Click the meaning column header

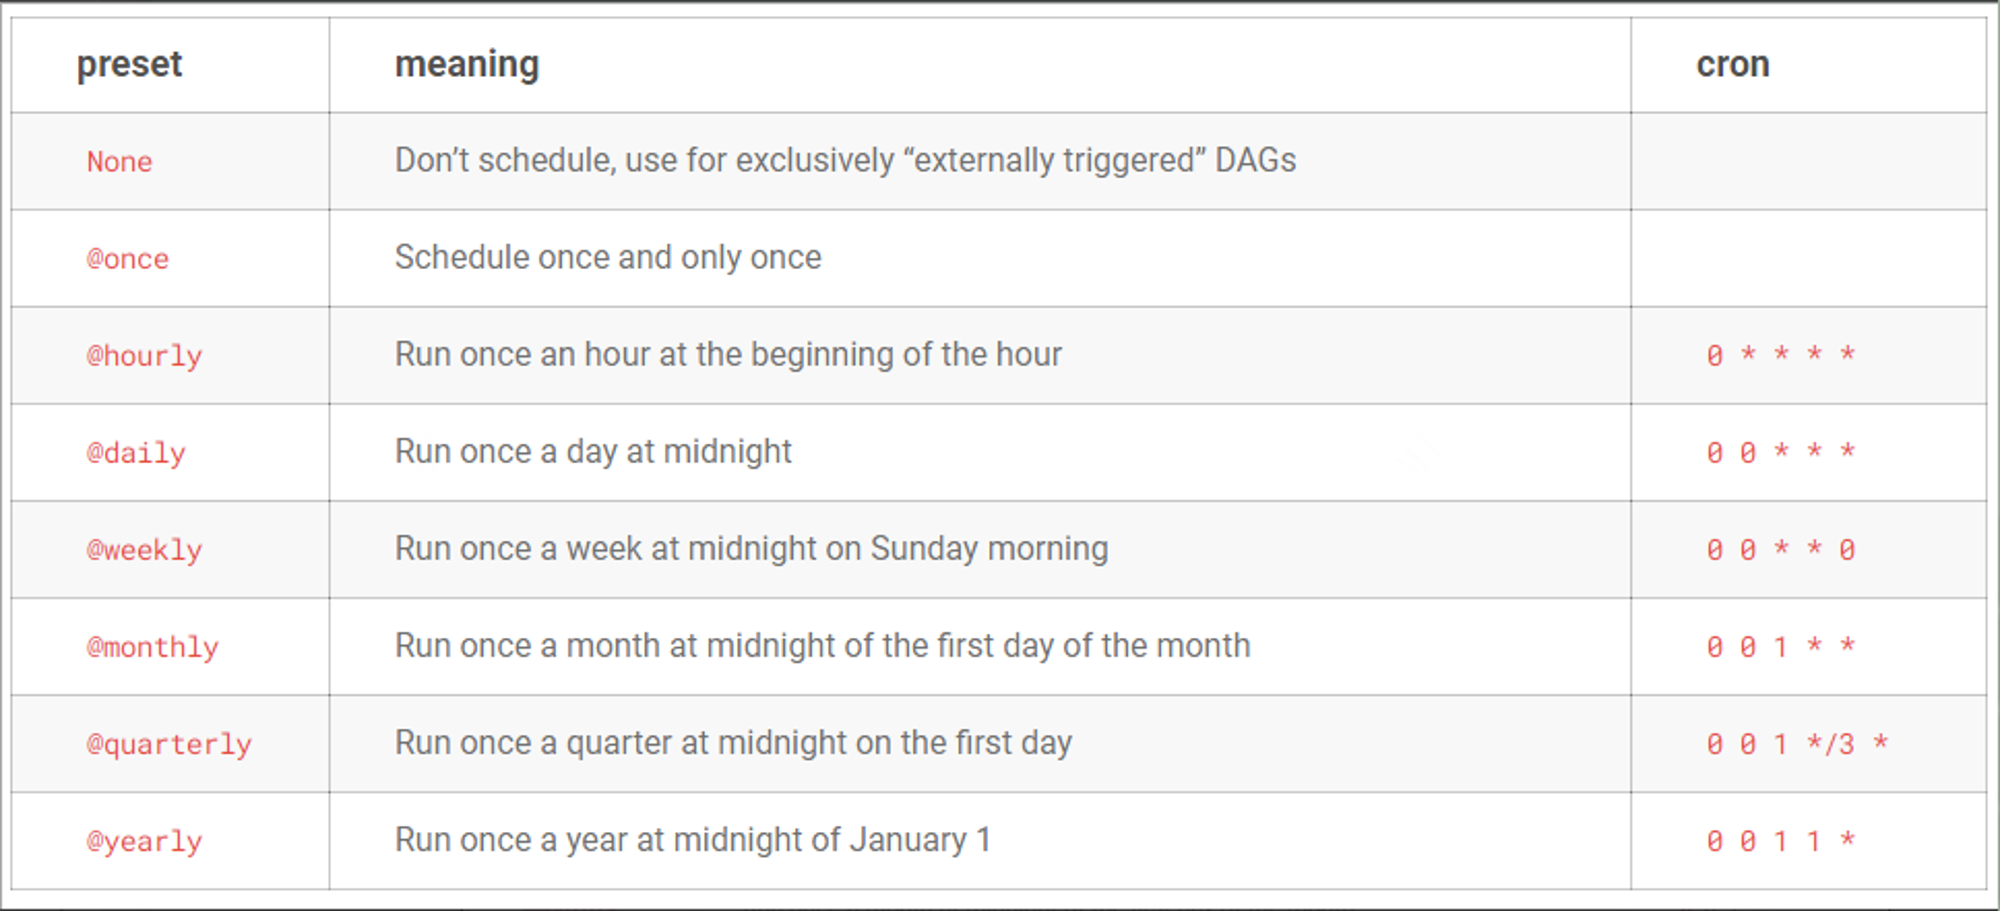(x=467, y=64)
